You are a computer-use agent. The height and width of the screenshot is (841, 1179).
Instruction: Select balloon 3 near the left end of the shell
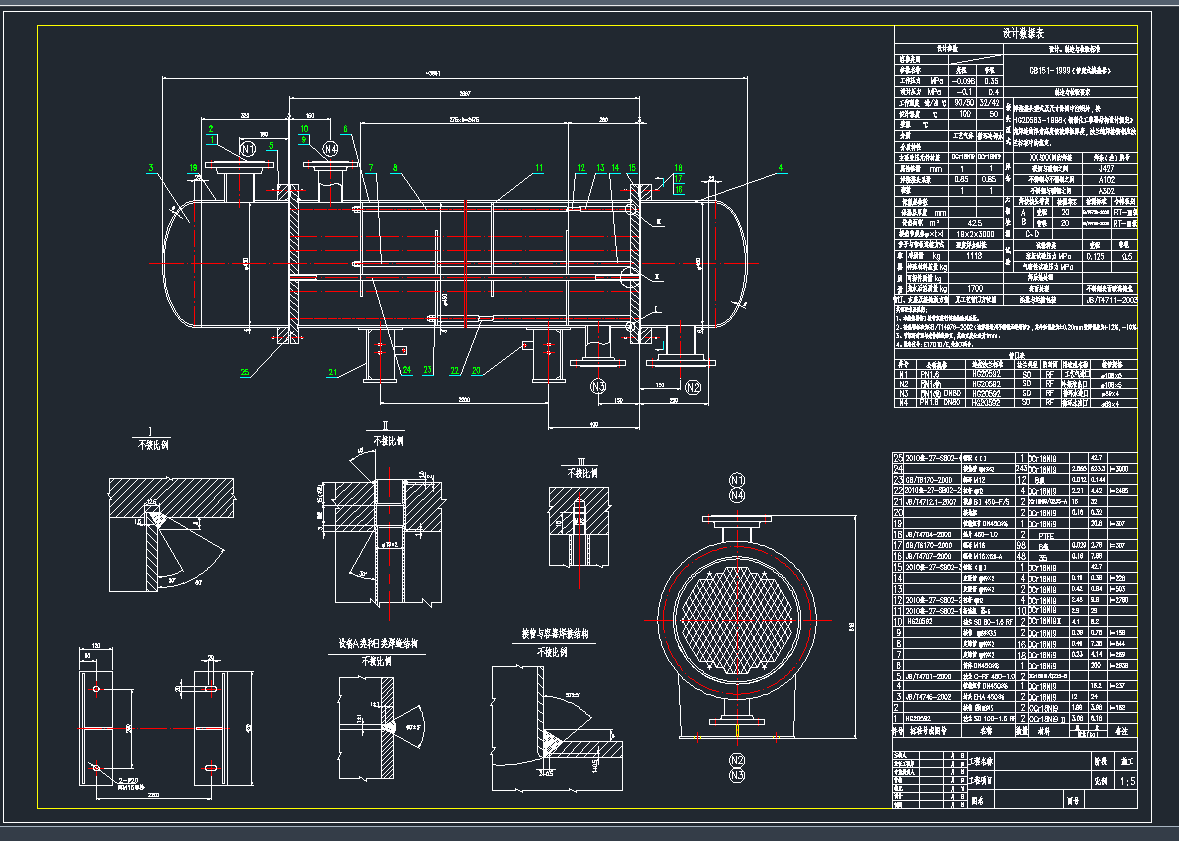150,167
